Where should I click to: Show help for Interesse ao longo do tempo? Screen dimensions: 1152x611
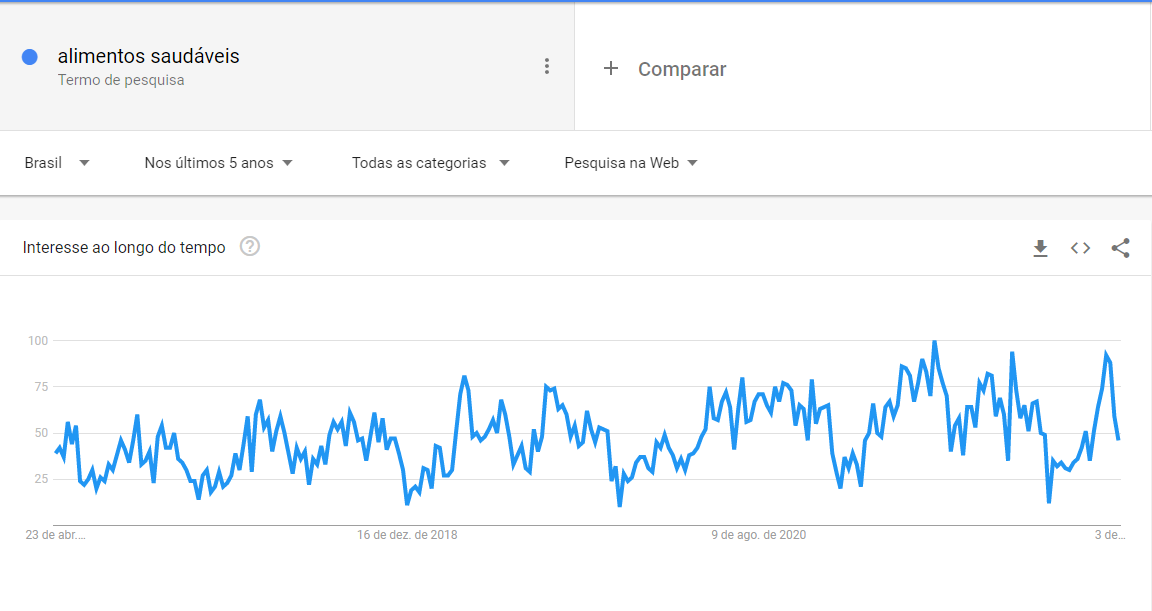[250, 246]
